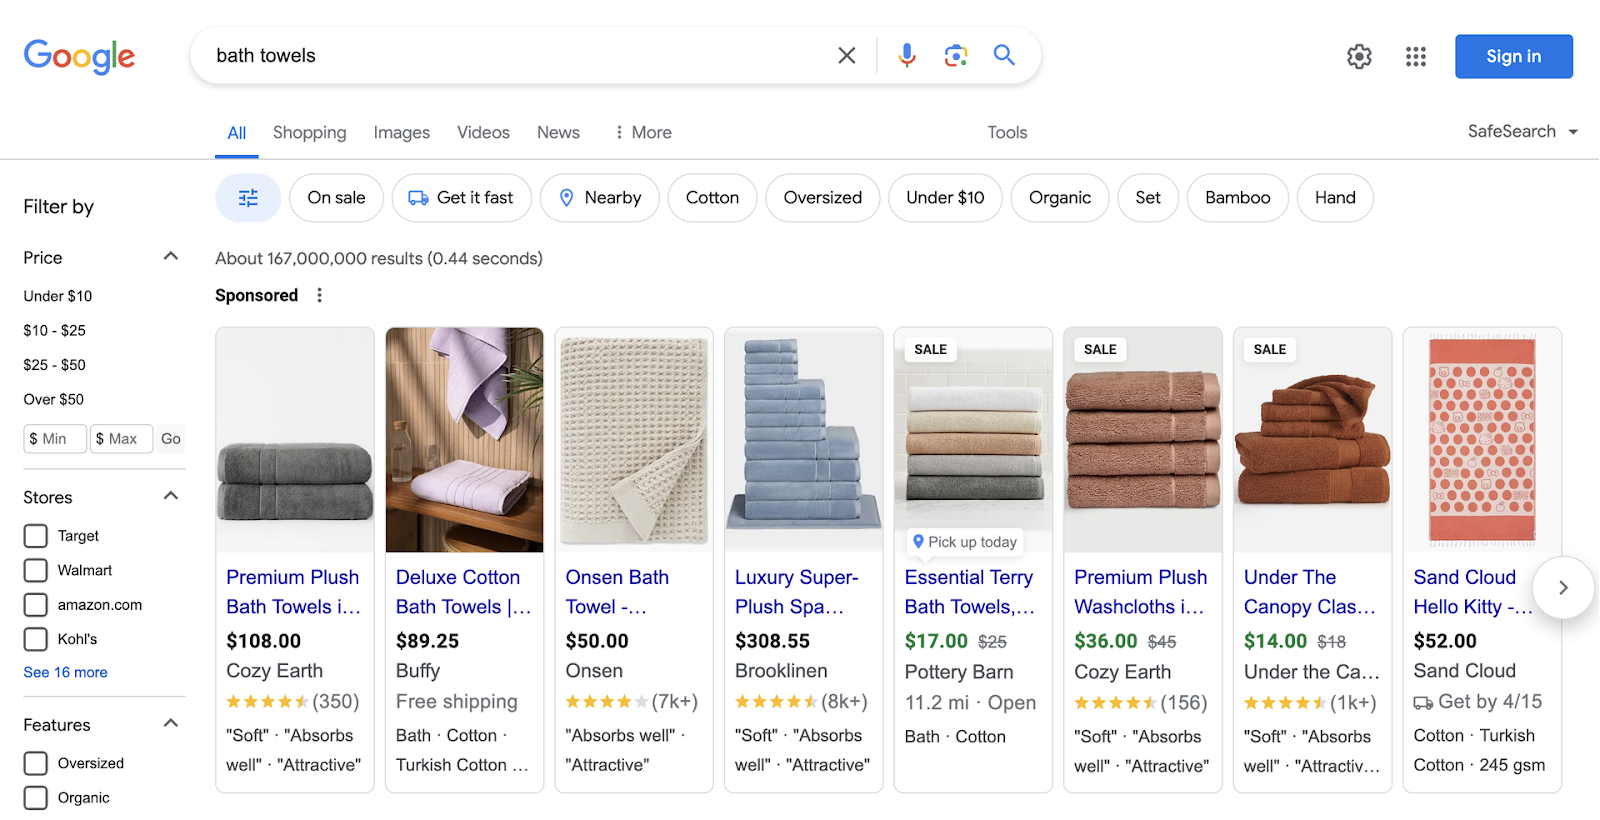Viewport: 1600px width, 820px height.
Task: Start voice search with the microphone icon
Action: (x=906, y=56)
